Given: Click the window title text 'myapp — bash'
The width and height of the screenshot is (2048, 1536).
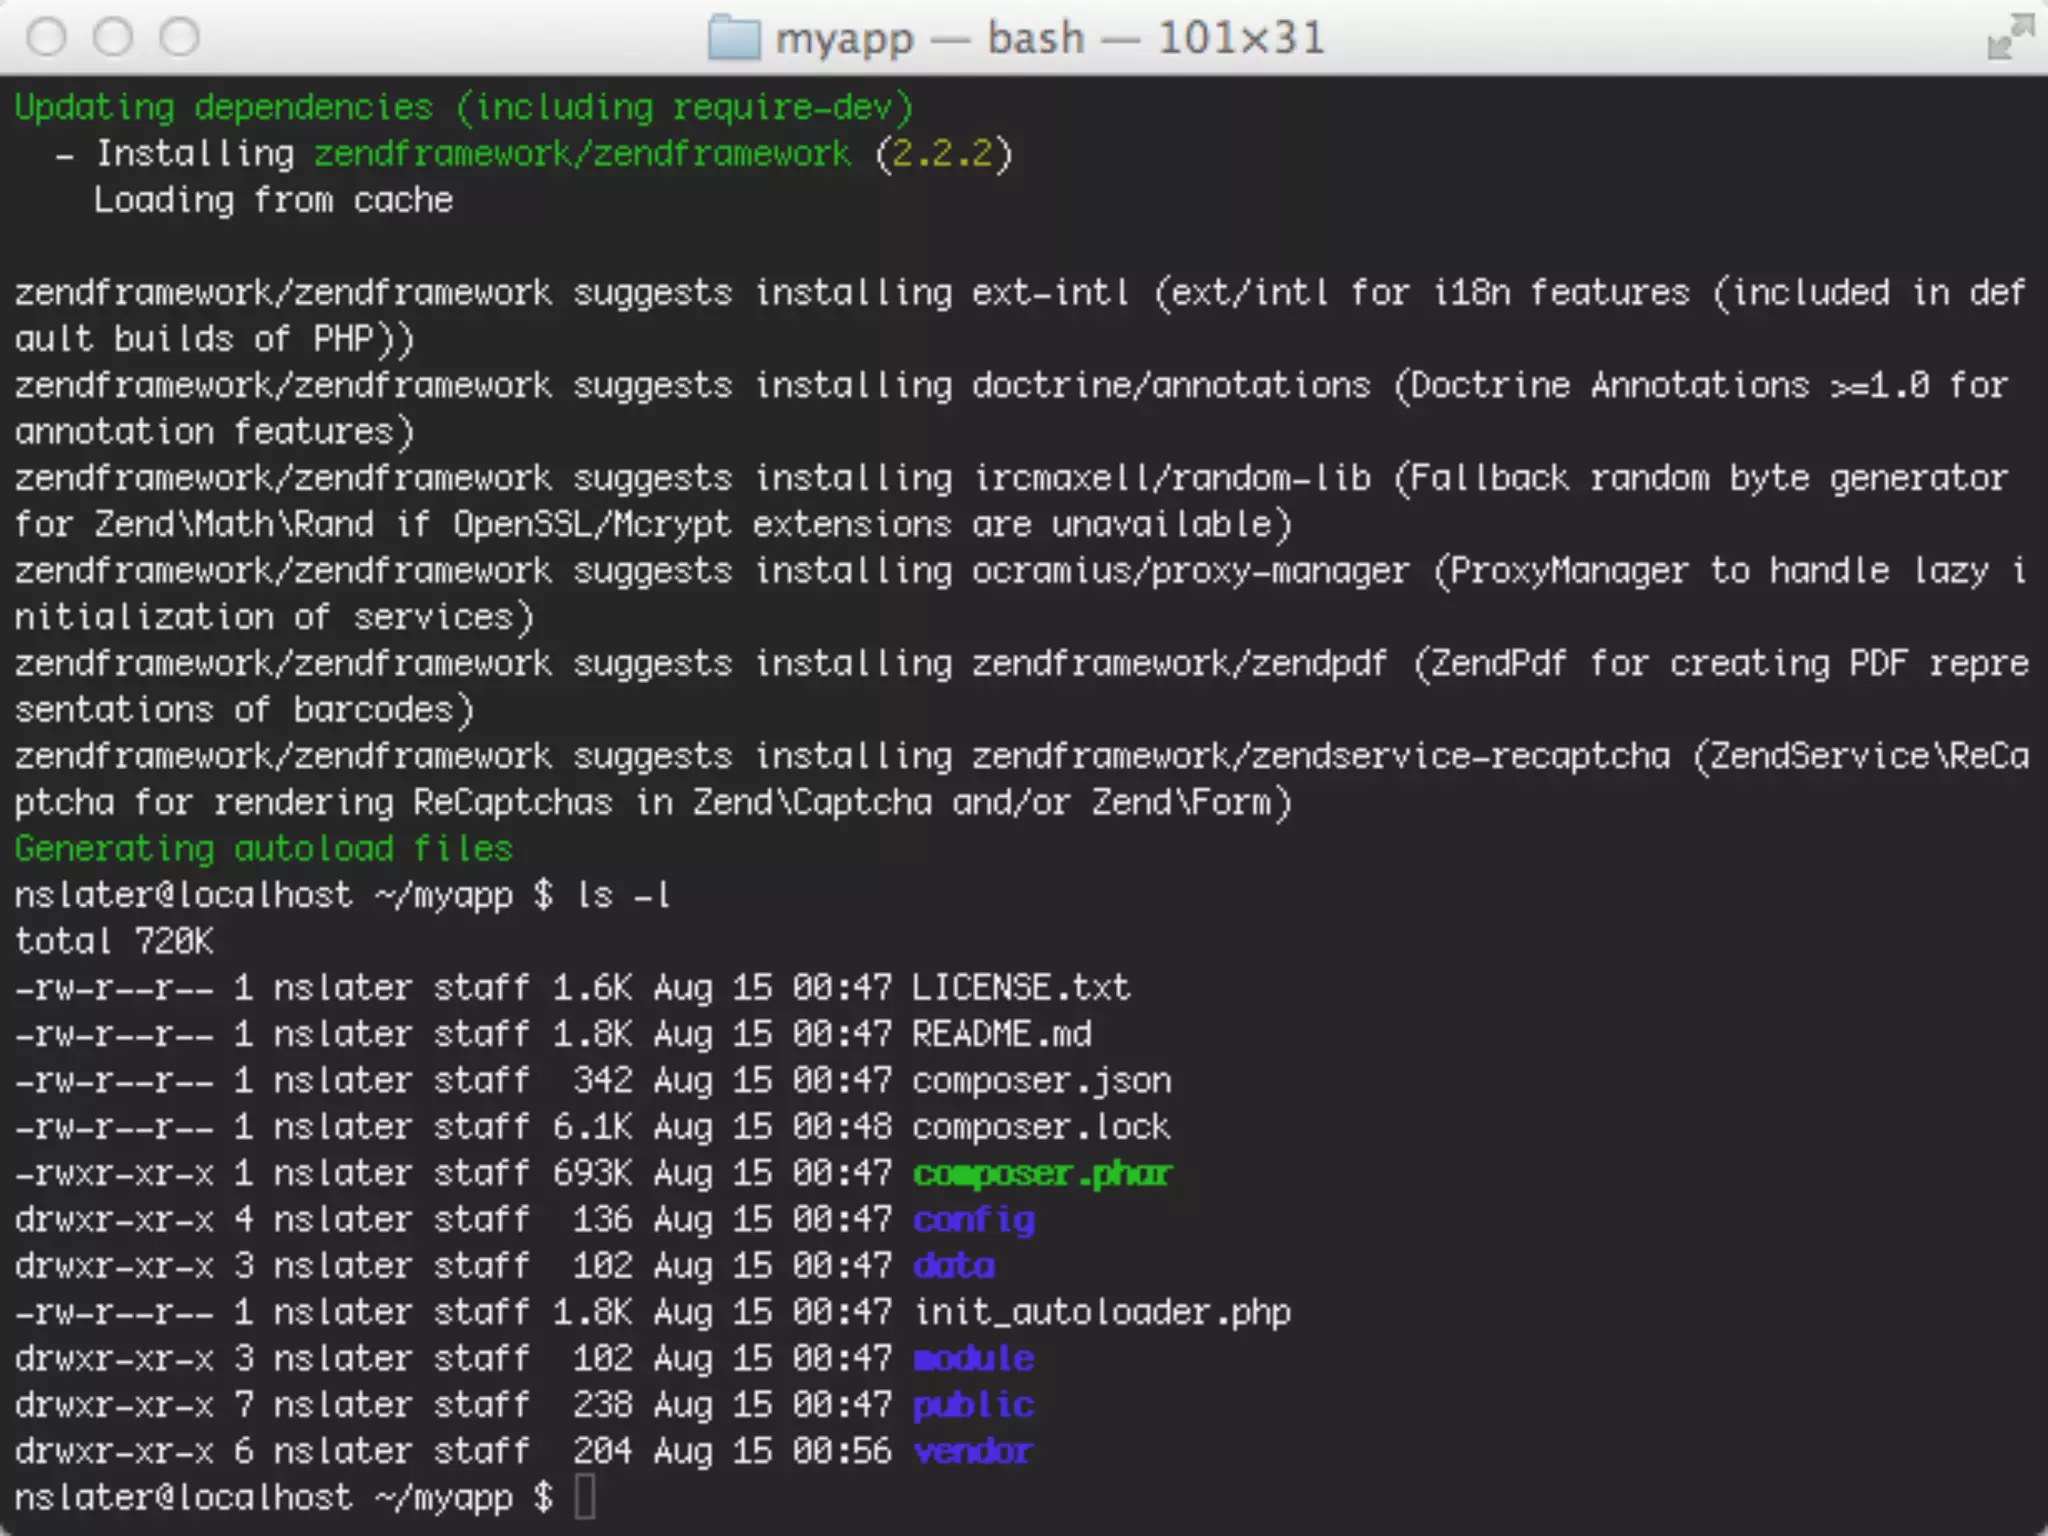Looking at the screenshot, I should (x=930, y=39).
